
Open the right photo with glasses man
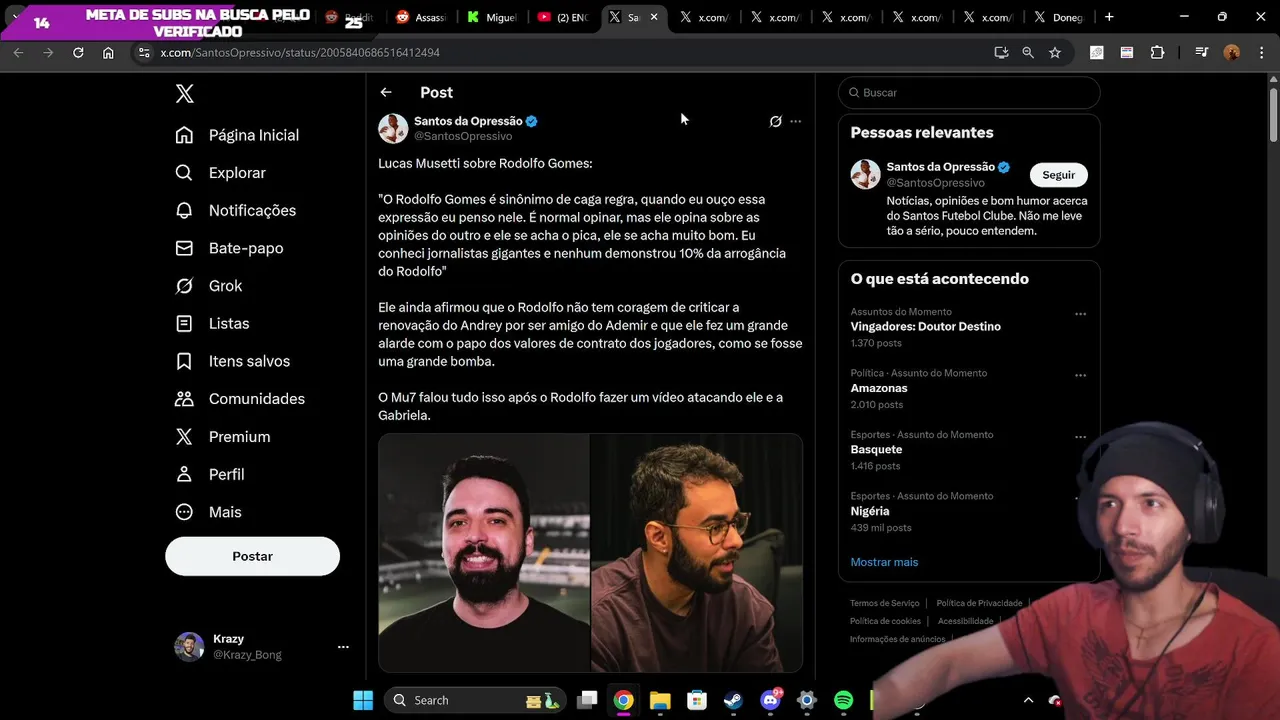(x=697, y=553)
